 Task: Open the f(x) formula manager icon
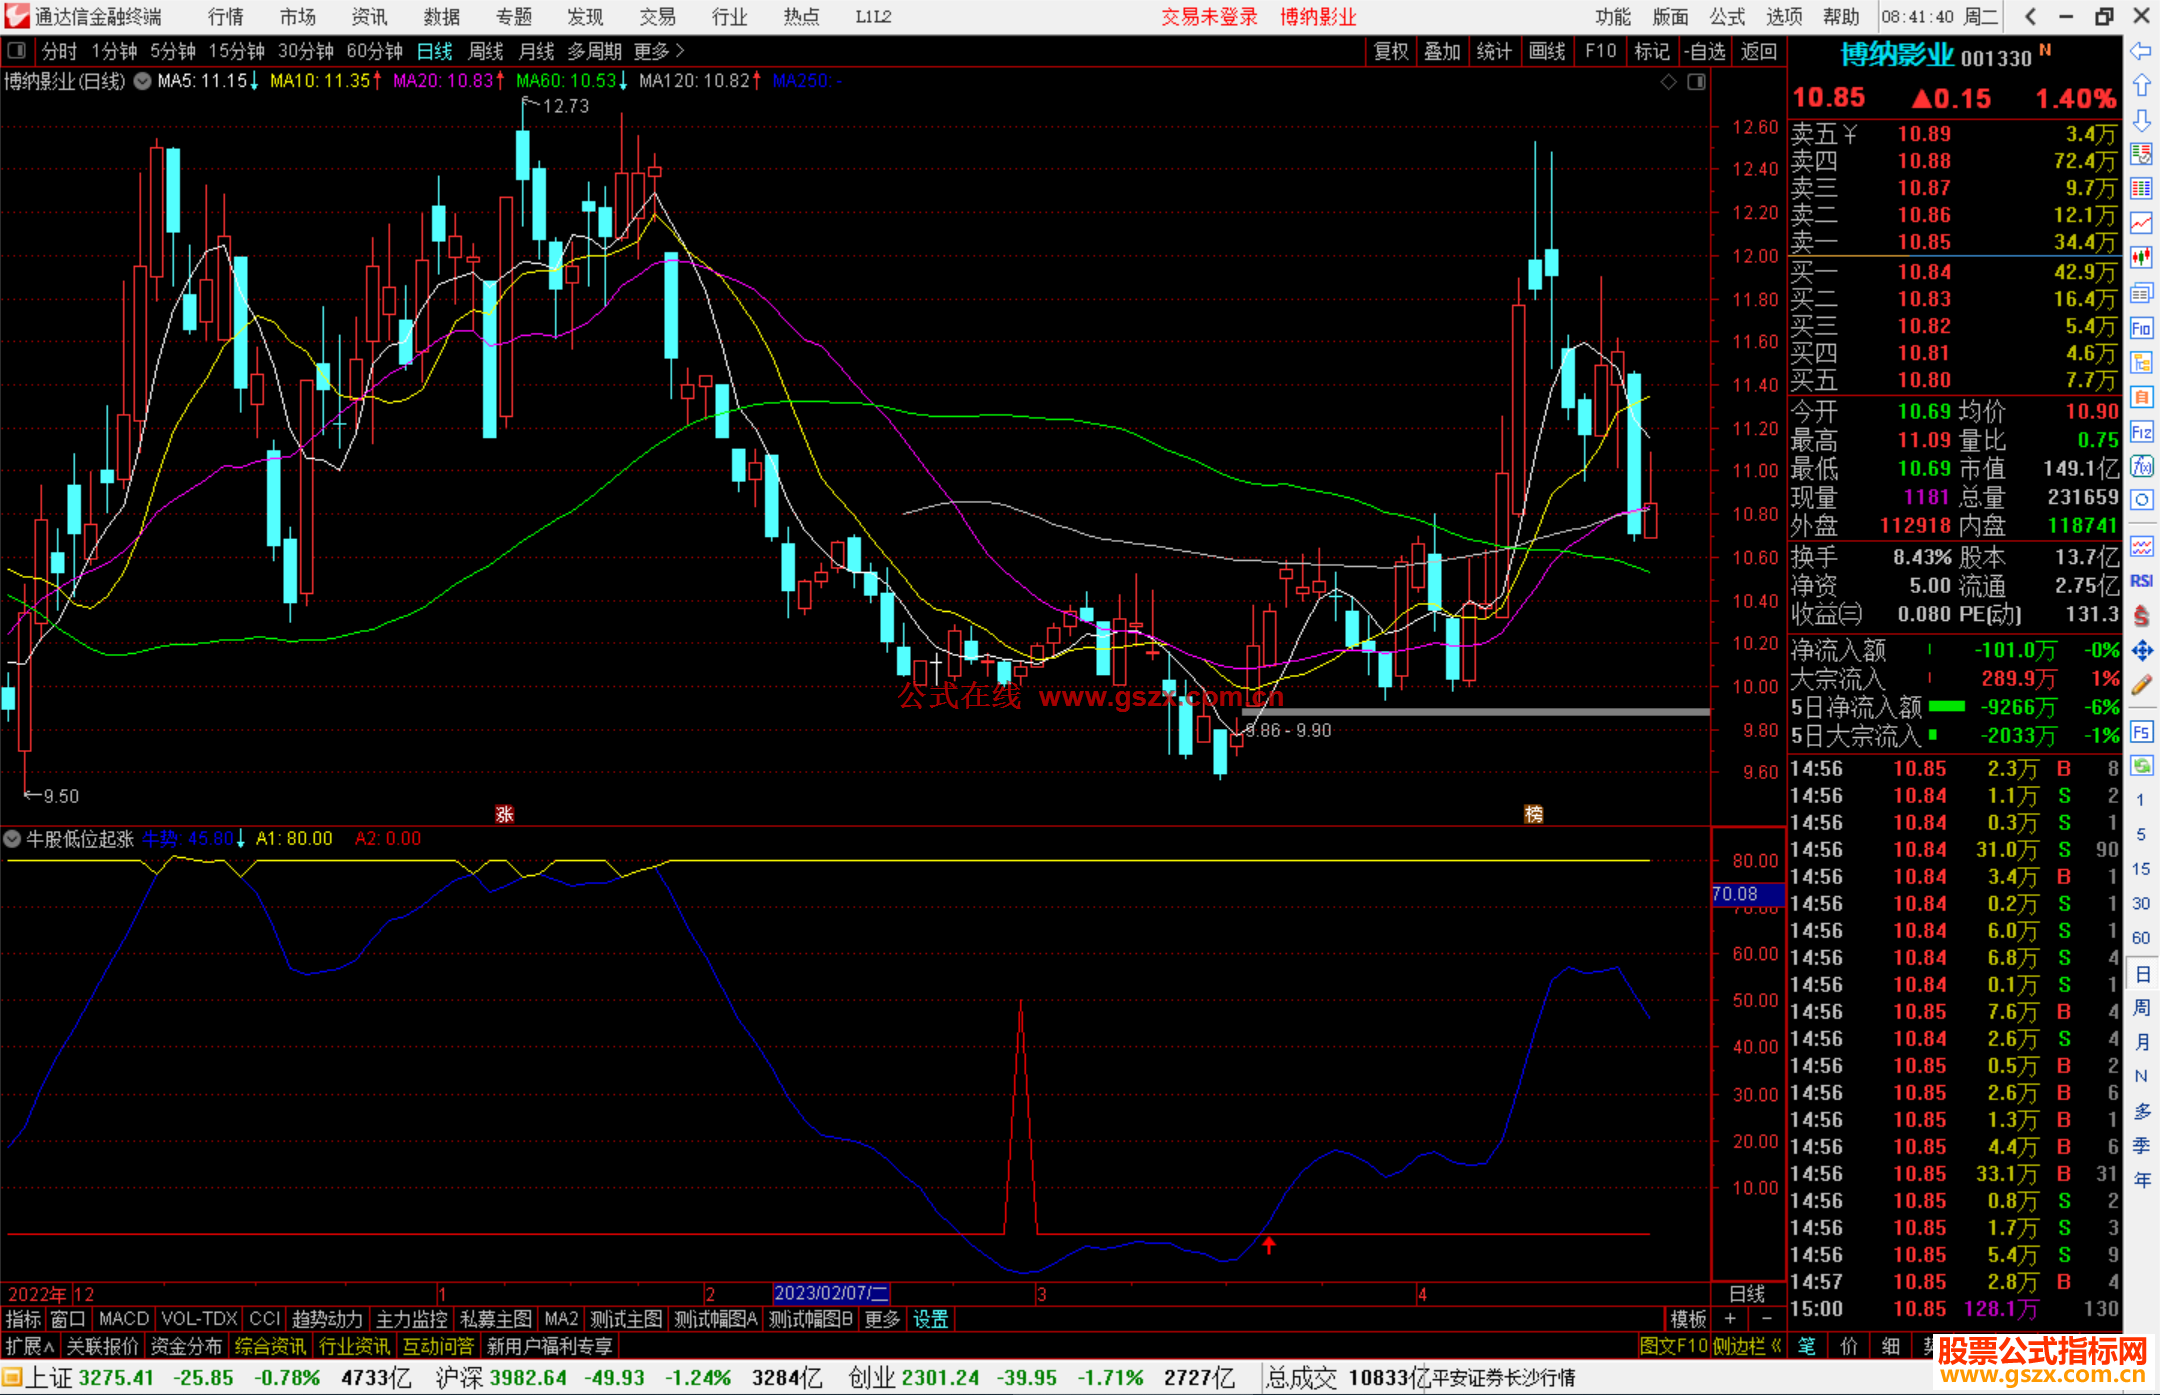pyautogui.click(x=2141, y=466)
